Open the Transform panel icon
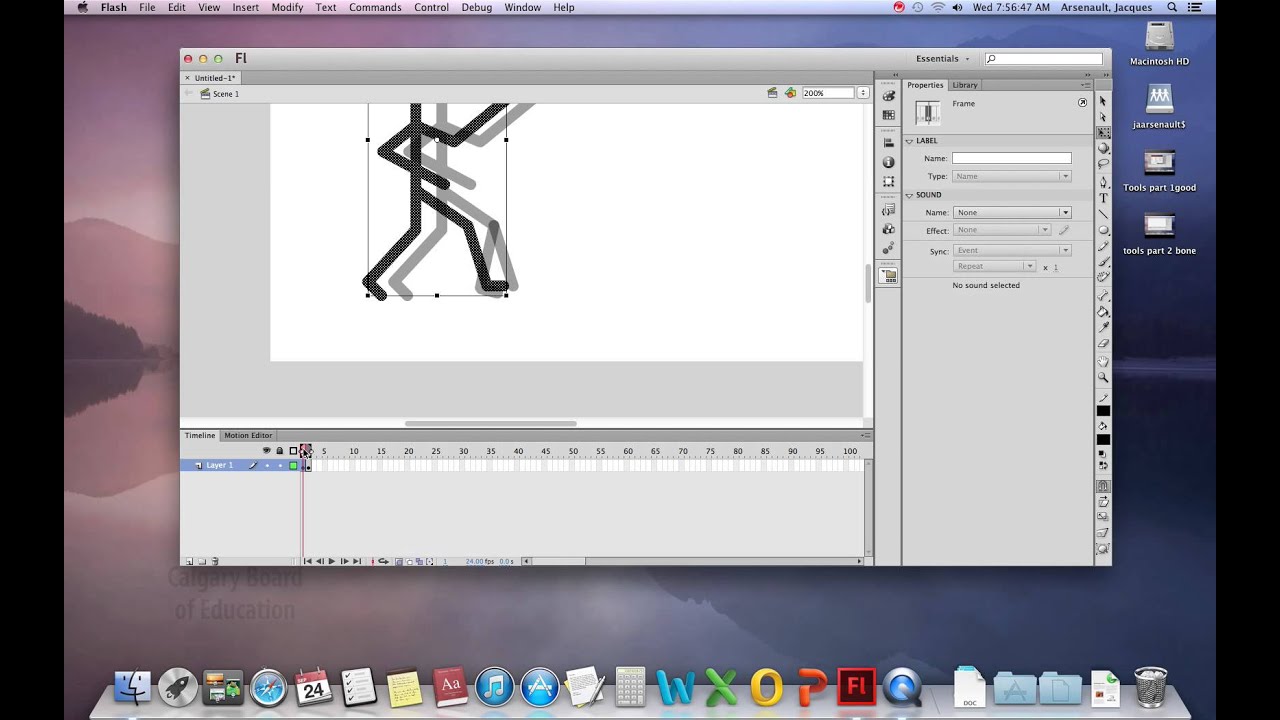 (x=888, y=181)
